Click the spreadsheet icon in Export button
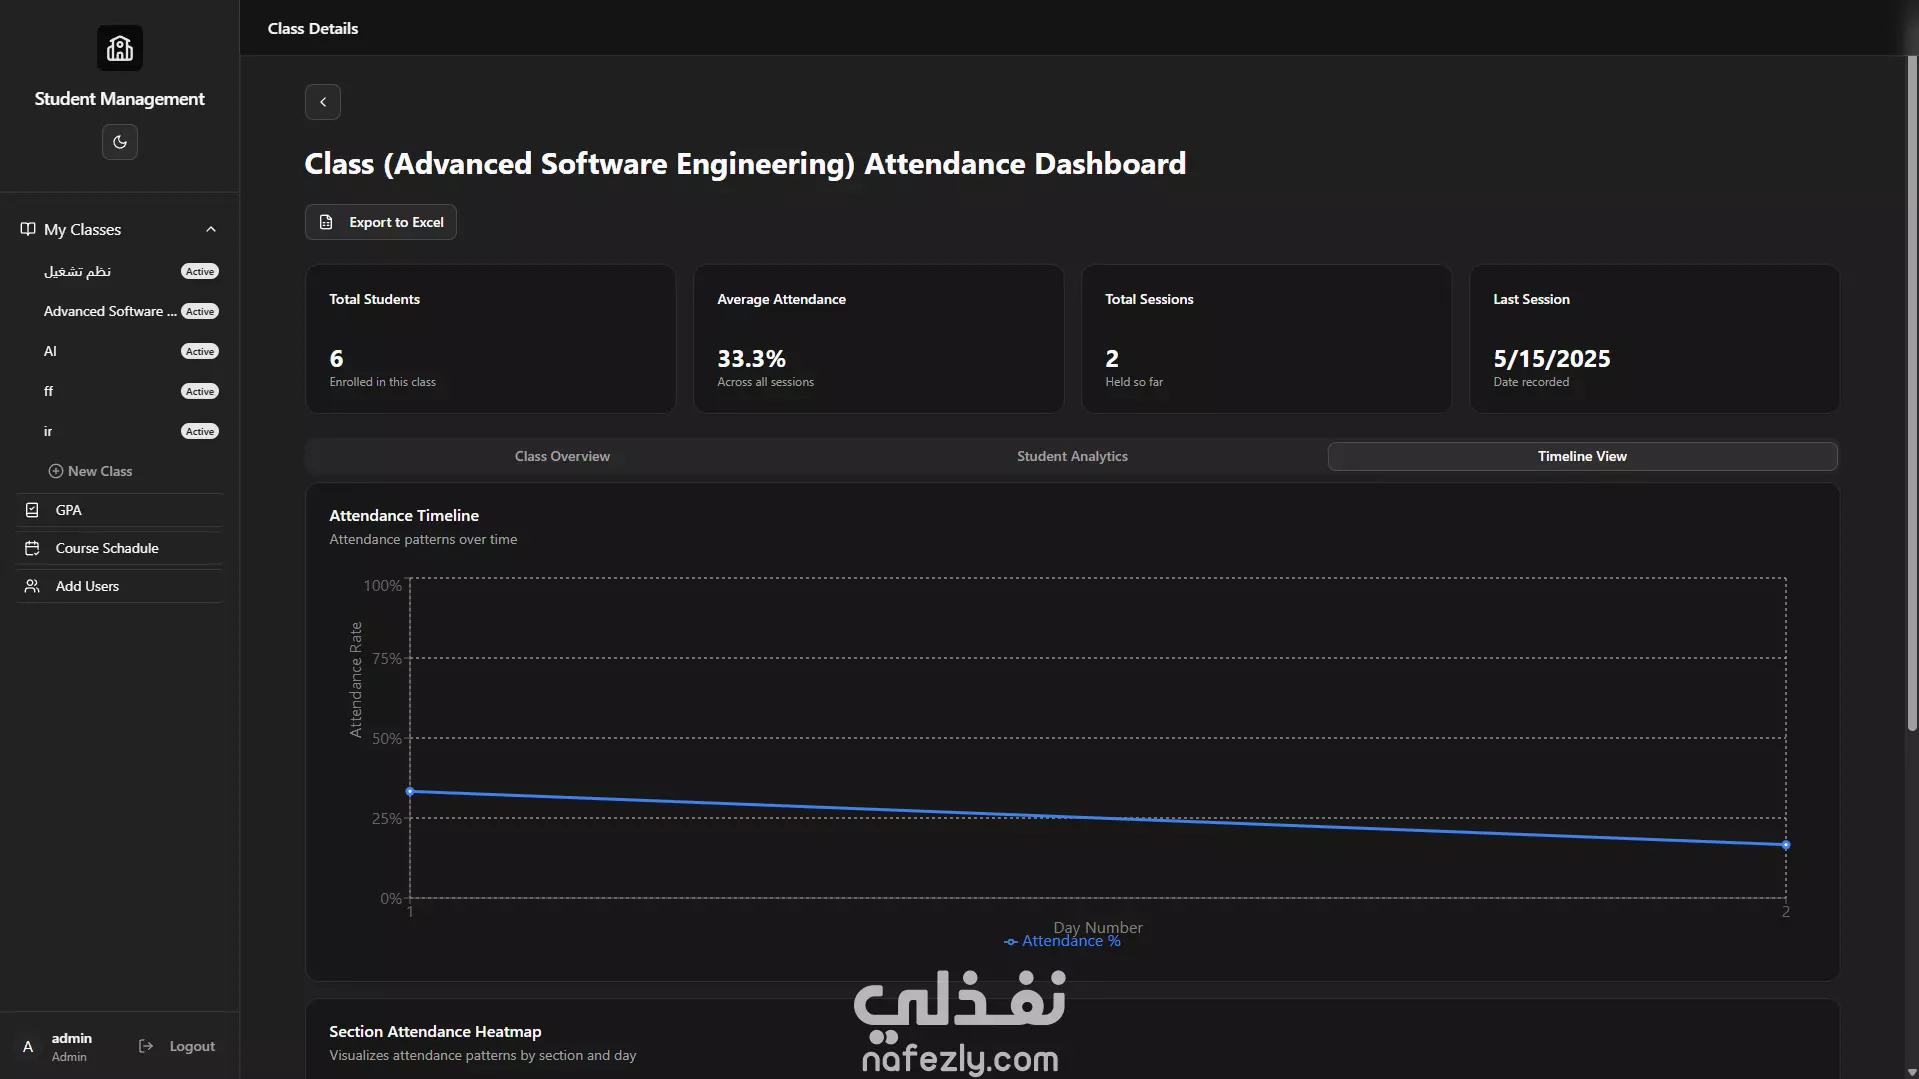This screenshot has height=1079, width=1919. 326,222
